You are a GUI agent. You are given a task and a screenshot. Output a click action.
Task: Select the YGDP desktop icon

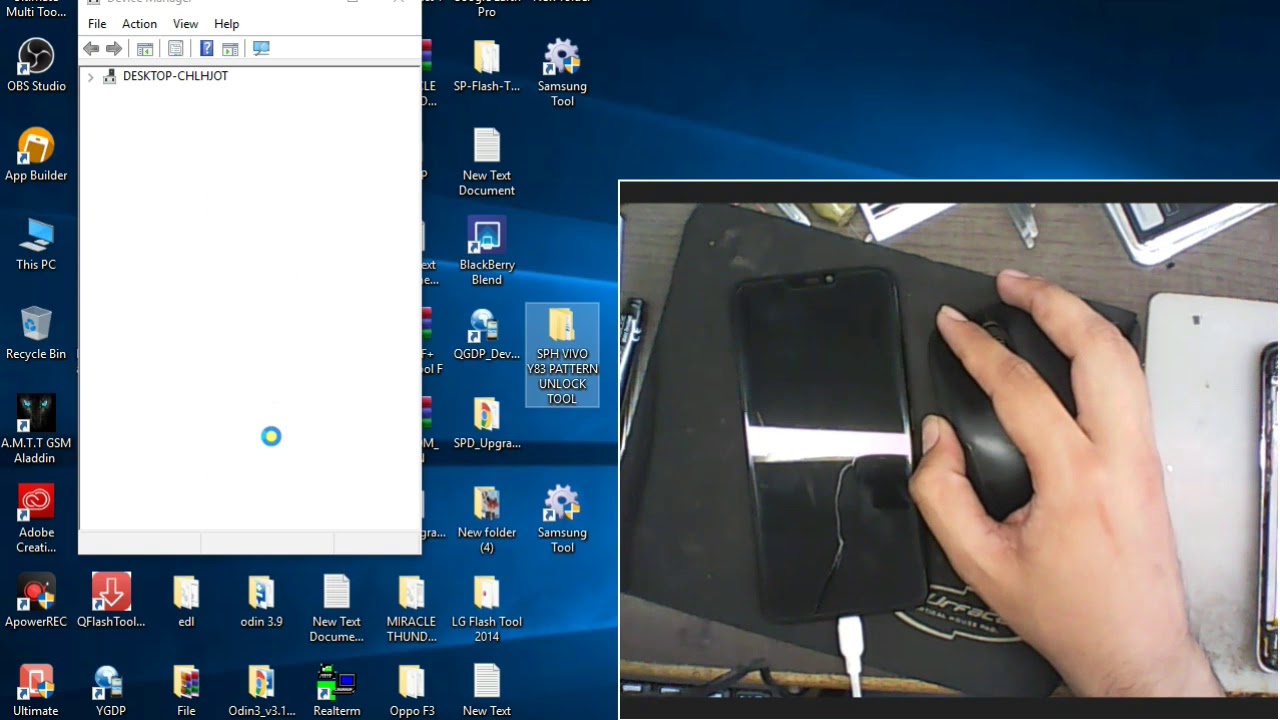[x=111, y=691]
